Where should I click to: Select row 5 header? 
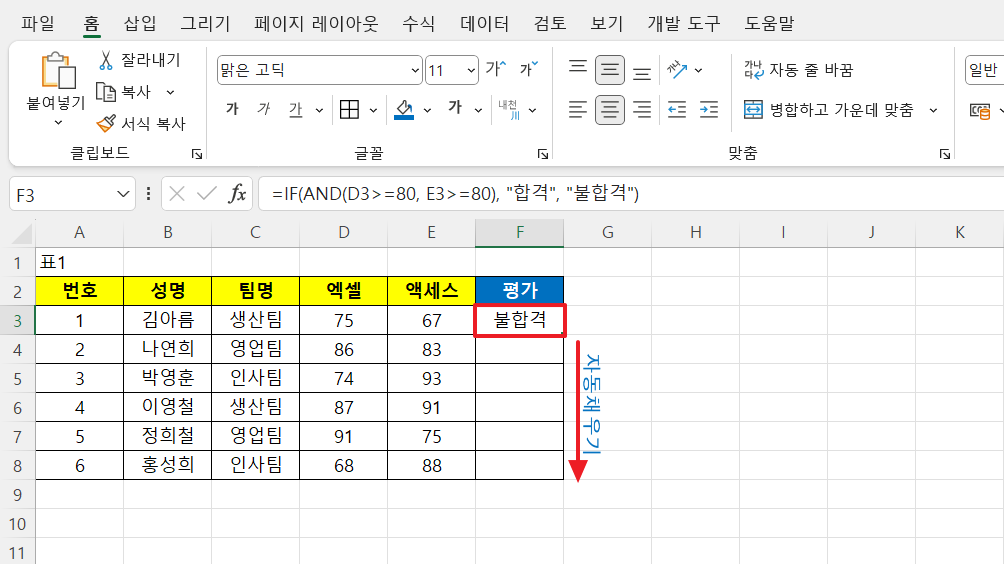coord(17,378)
